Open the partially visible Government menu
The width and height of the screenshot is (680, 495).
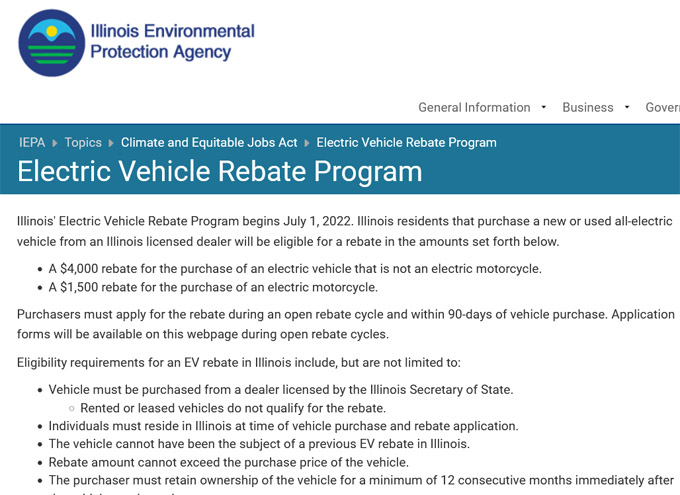coord(662,107)
